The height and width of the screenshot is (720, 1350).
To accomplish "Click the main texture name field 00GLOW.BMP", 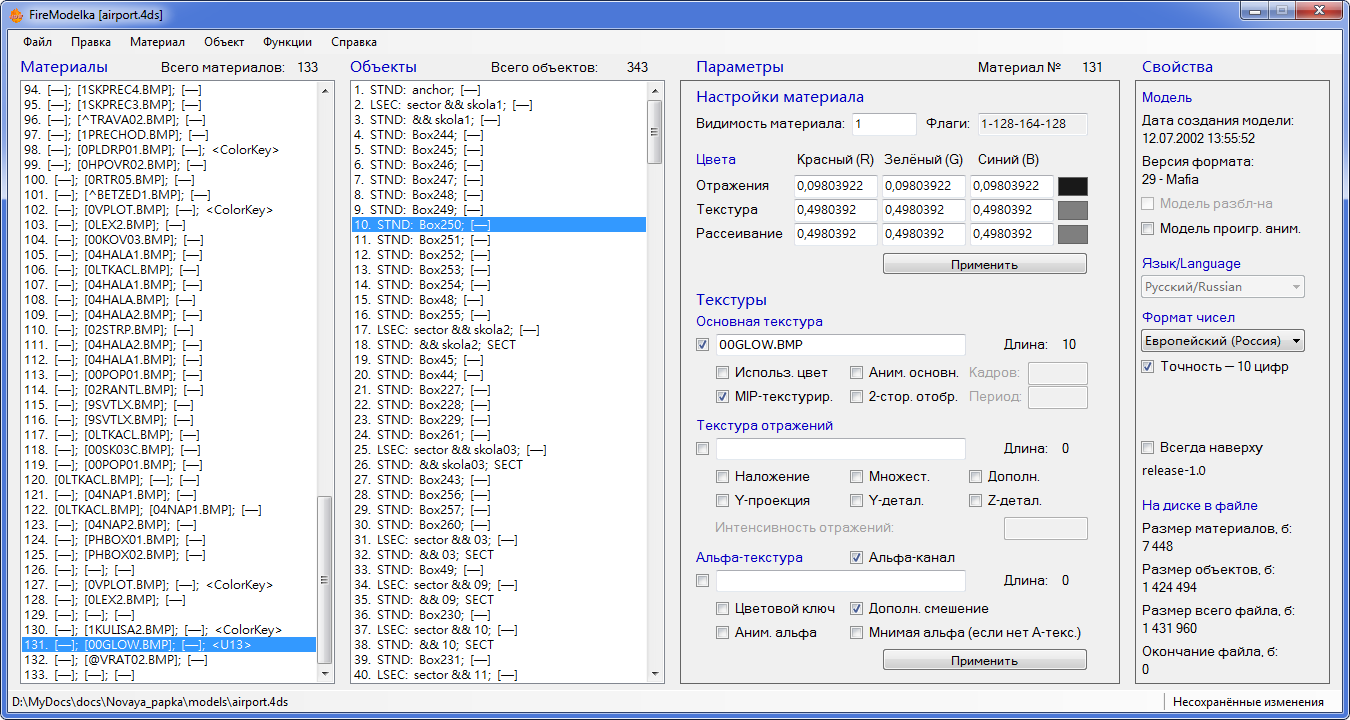I will [x=840, y=345].
